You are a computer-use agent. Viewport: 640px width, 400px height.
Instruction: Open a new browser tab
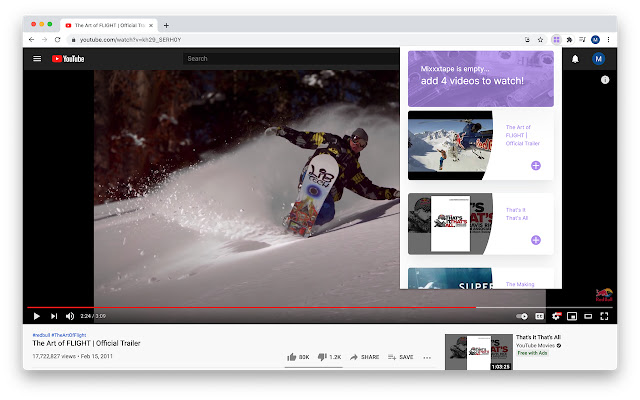click(x=166, y=25)
